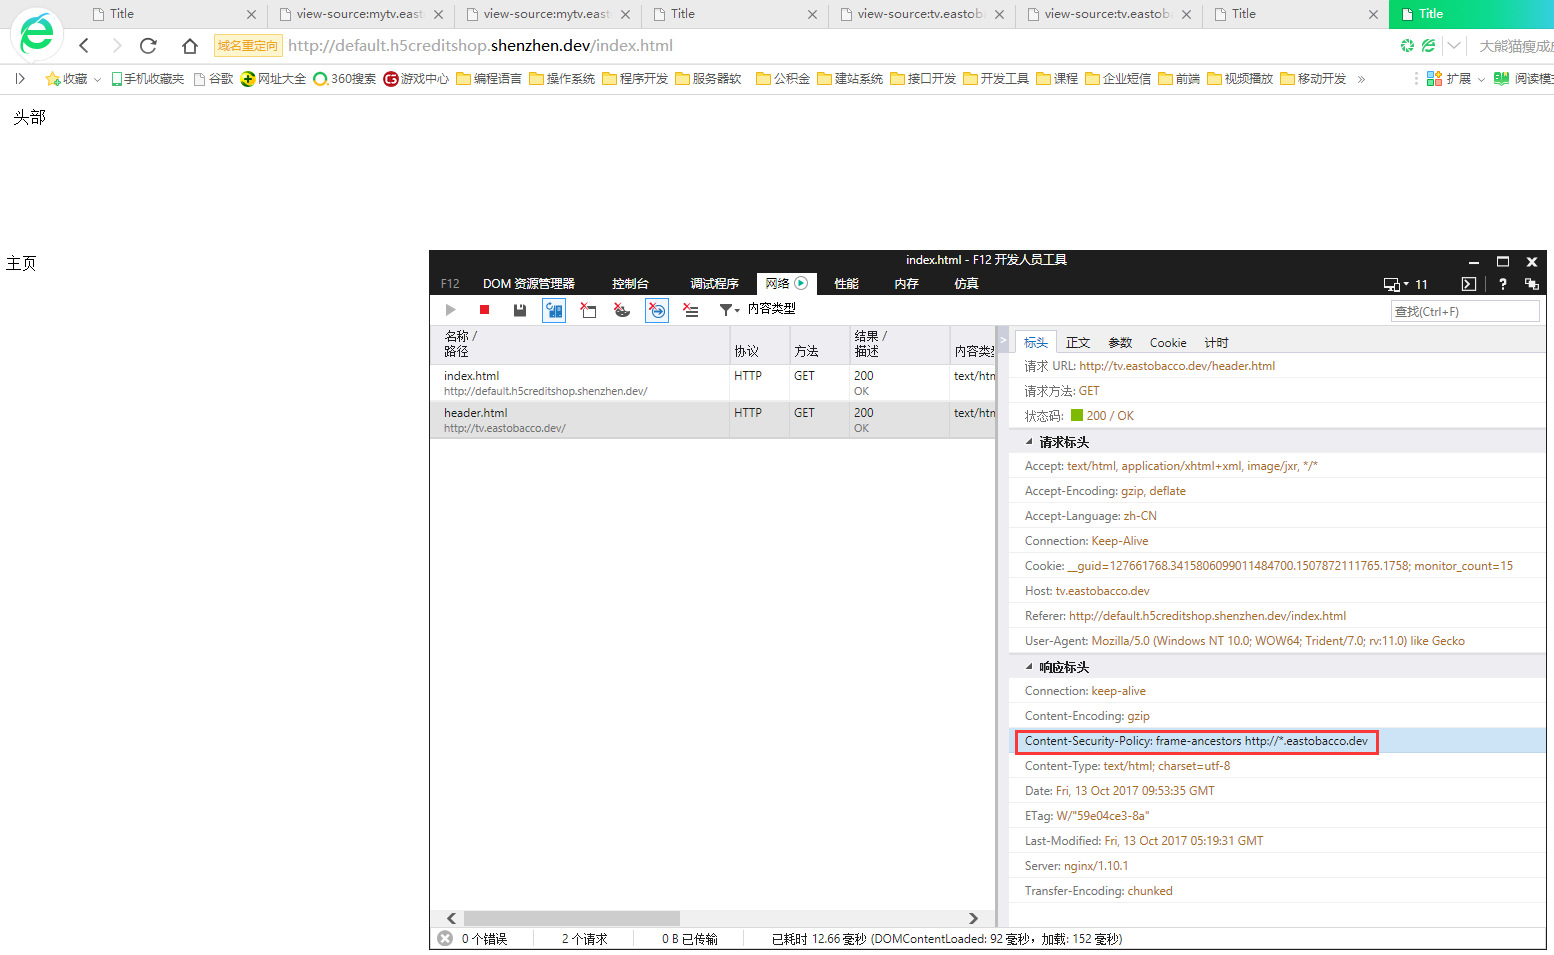
Task: Click the red stop capture button
Action: (484, 310)
